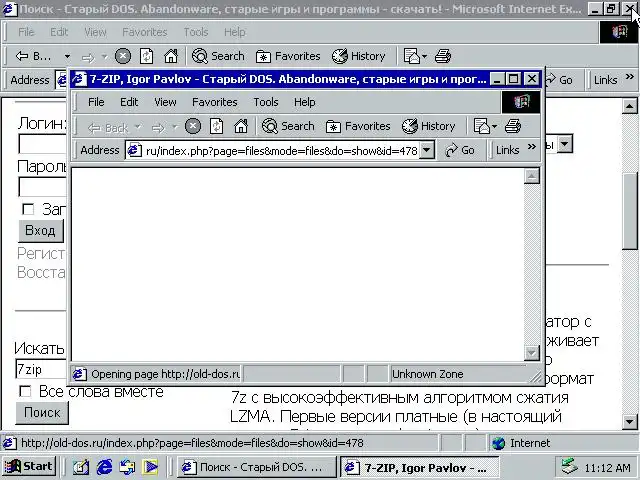Launch Outlook Express from quick launch

127,467
